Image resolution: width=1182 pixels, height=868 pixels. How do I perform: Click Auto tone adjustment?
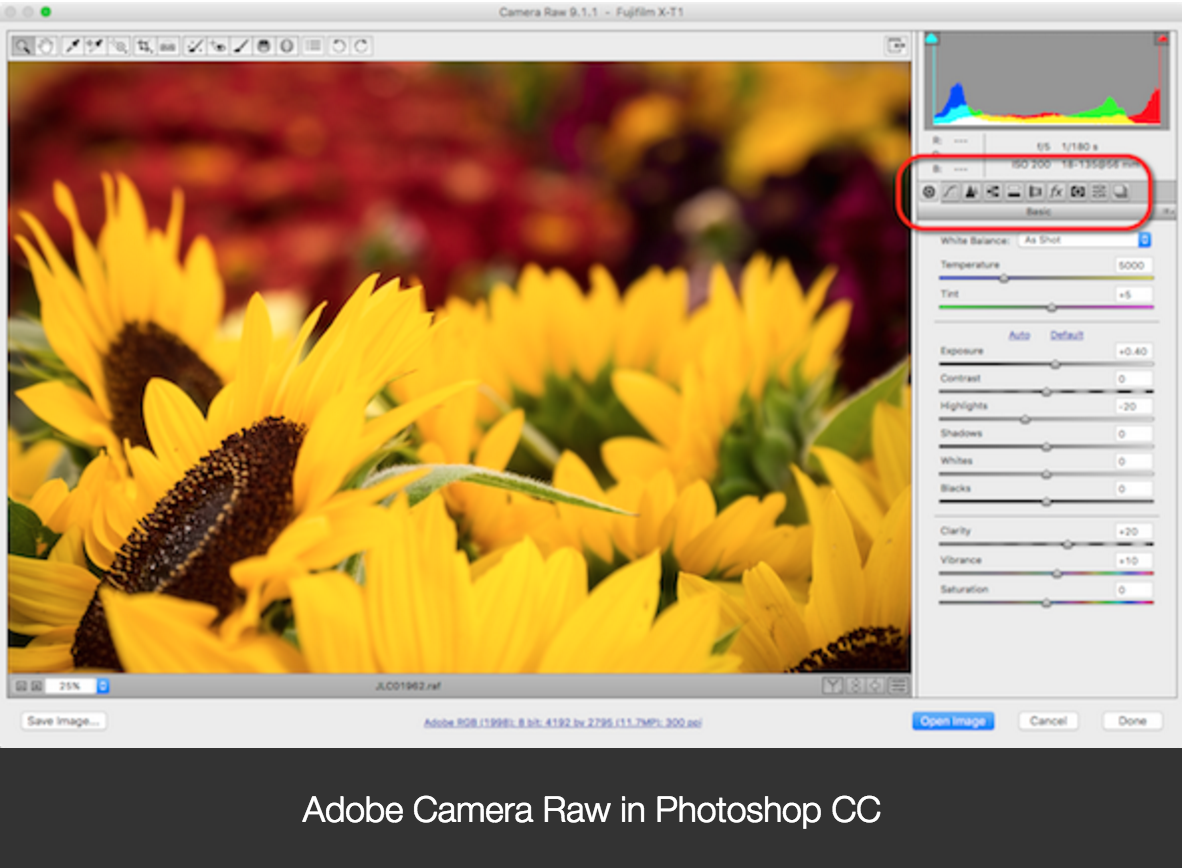(x=1020, y=336)
